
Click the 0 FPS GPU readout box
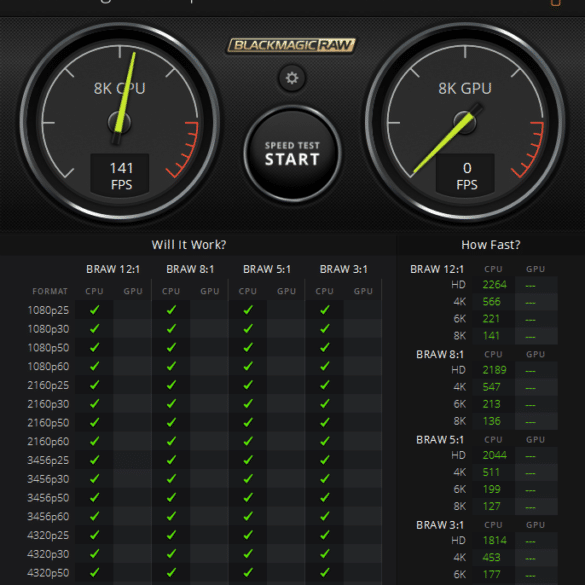466,175
